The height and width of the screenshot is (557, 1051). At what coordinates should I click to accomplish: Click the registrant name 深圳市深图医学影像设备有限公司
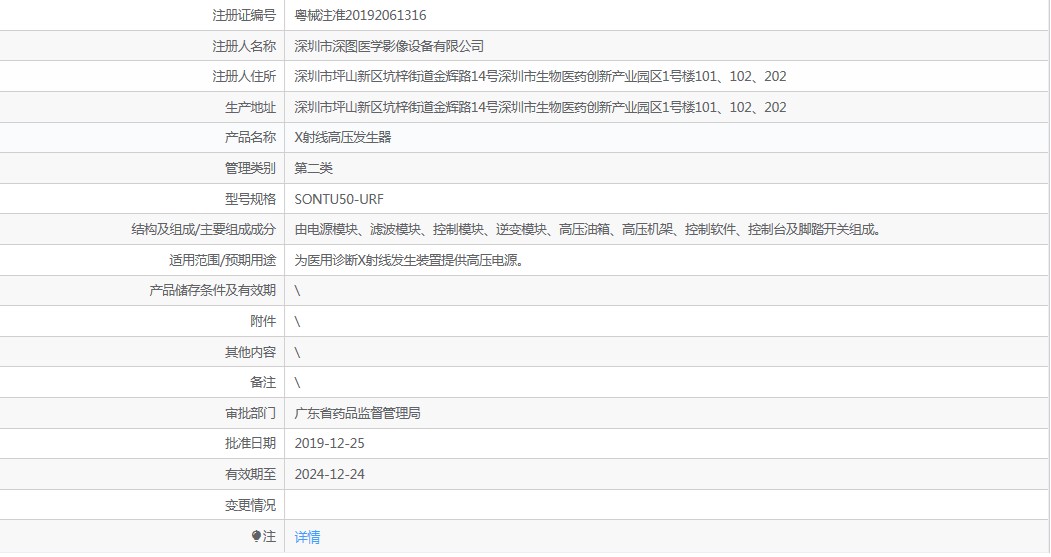click(x=389, y=46)
